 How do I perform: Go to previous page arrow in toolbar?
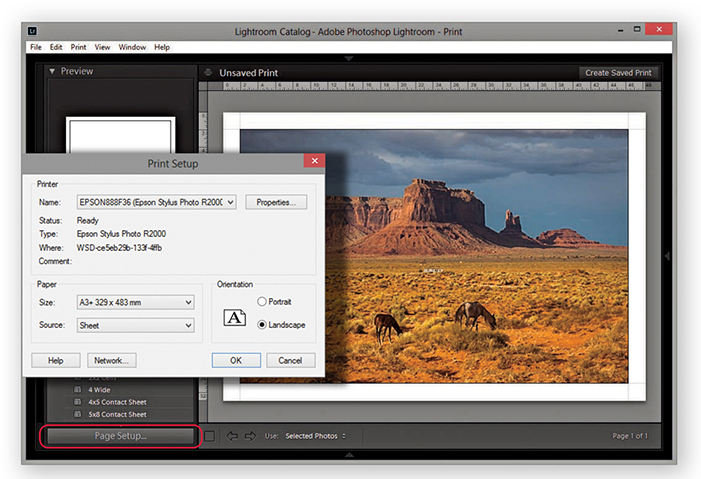click(231, 436)
